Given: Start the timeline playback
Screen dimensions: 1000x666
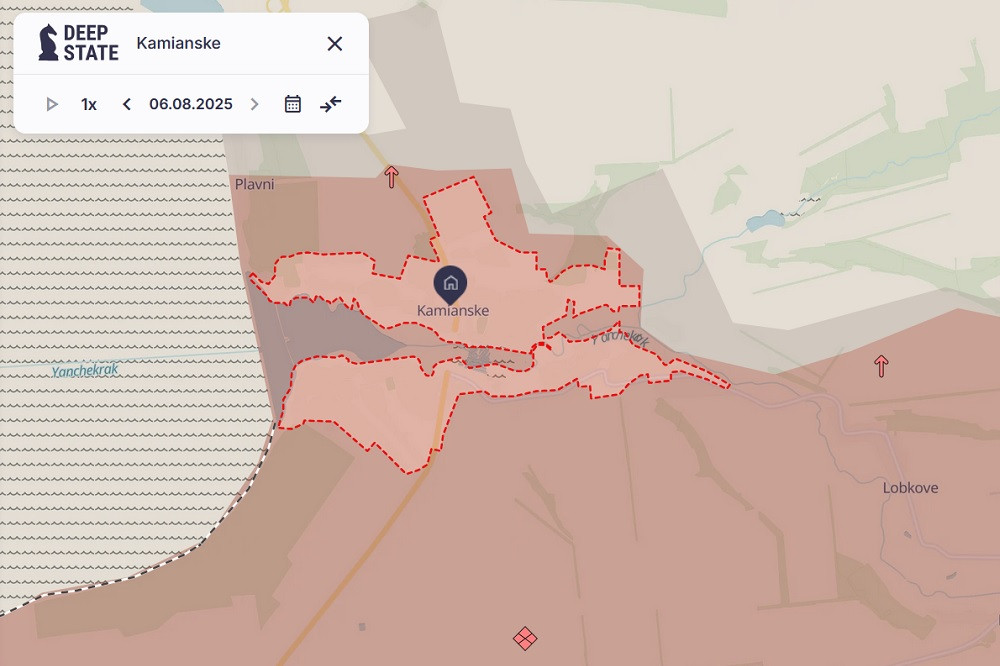Looking at the screenshot, I should [x=52, y=104].
